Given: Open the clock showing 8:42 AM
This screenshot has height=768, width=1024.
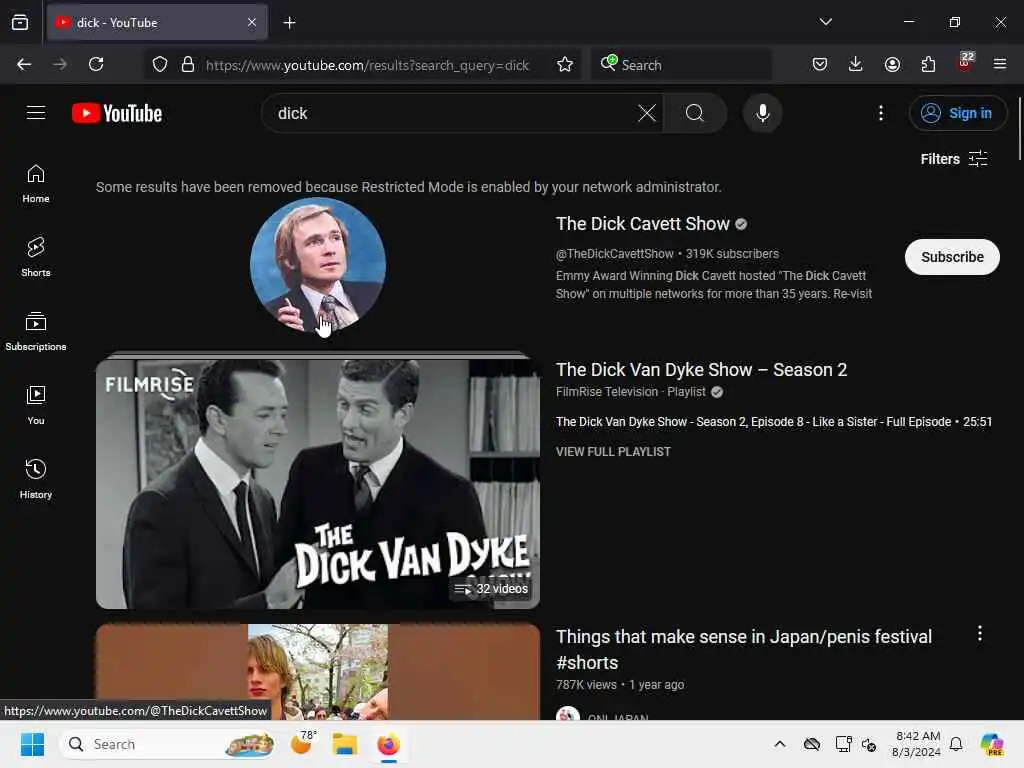Looking at the screenshot, I should (x=916, y=744).
